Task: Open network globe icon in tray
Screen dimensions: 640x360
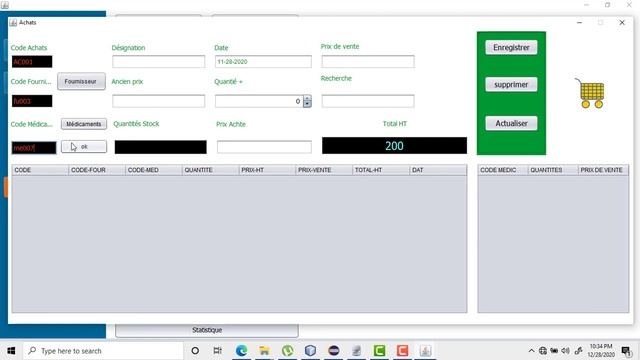Action: [542, 351]
